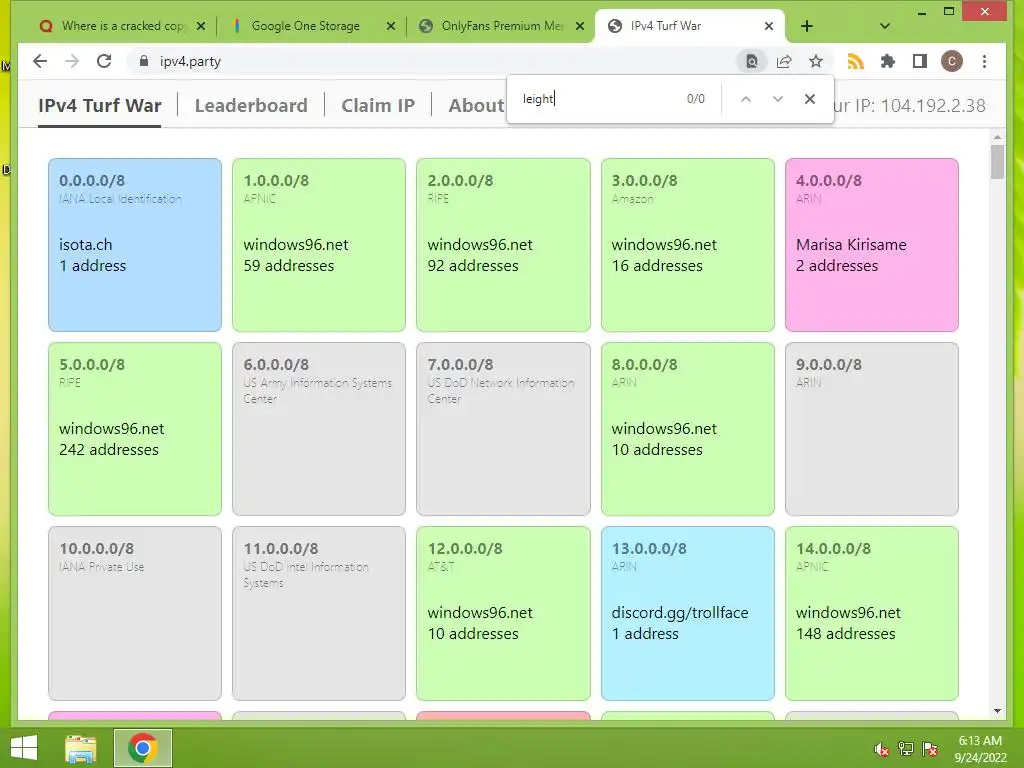Open the RSS feed extension icon
Screen dimensions: 1024x768
pyautogui.click(x=856, y=61)
